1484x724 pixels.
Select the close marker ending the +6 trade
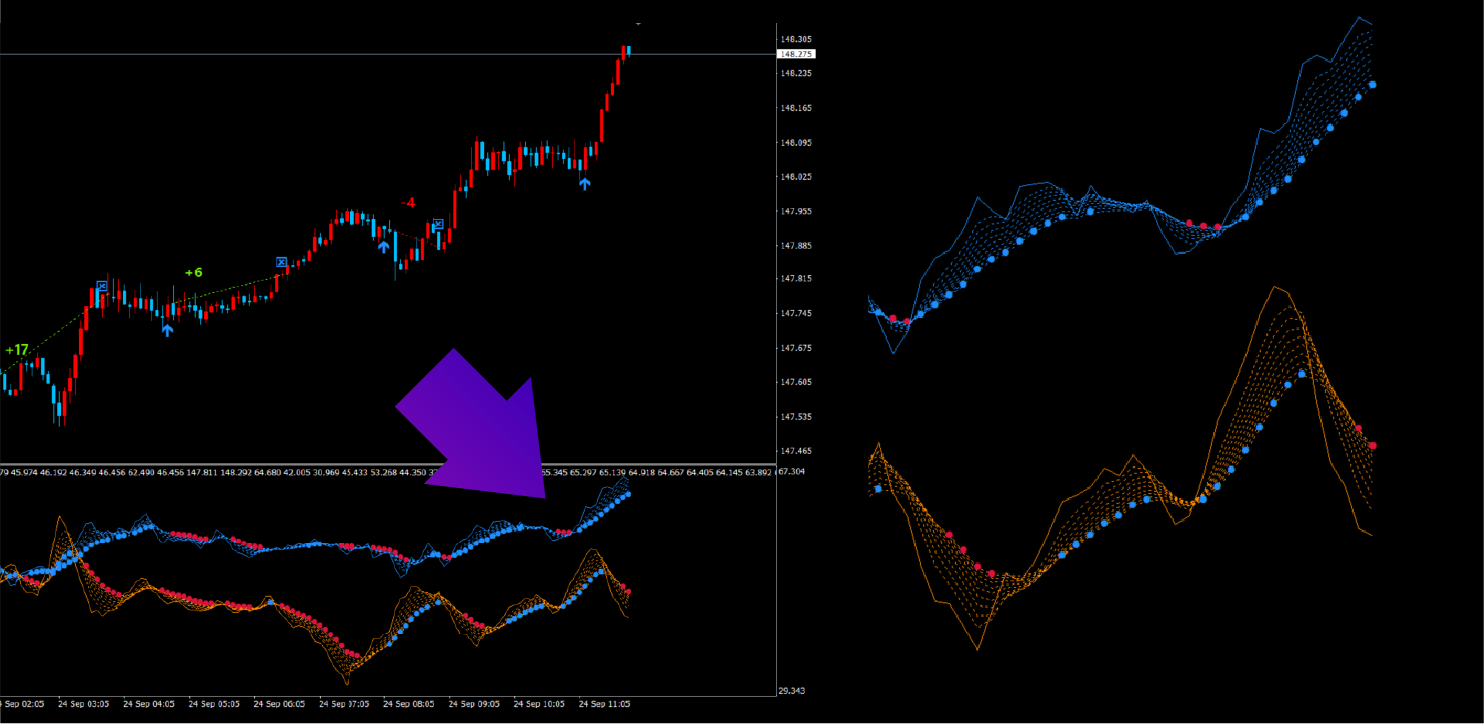coord(282,262)
